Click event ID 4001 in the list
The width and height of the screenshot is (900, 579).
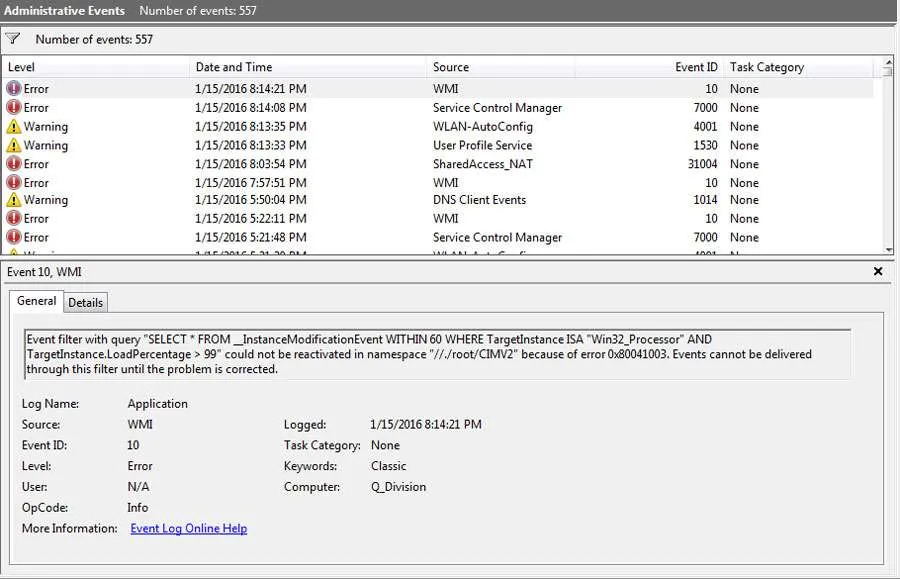(705, 126)
